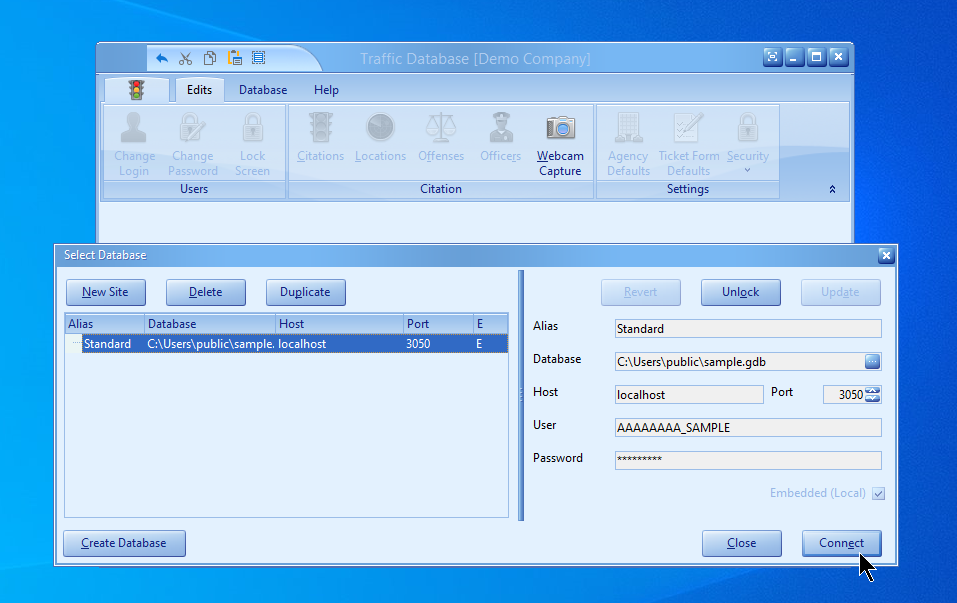957x603 pixels.
Task: Open Citations from the ribbon
Action: click(x=320, y=138)
